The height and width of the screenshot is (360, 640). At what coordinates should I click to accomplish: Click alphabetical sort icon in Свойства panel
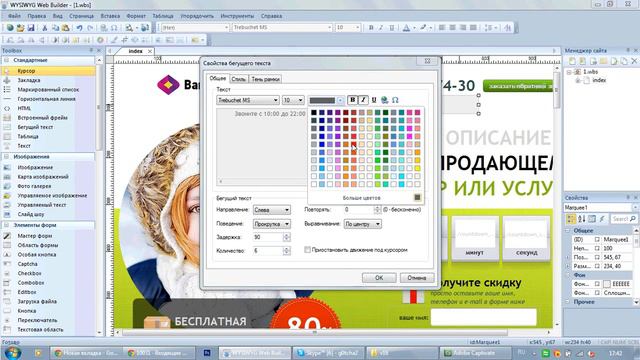pos(582,219)
